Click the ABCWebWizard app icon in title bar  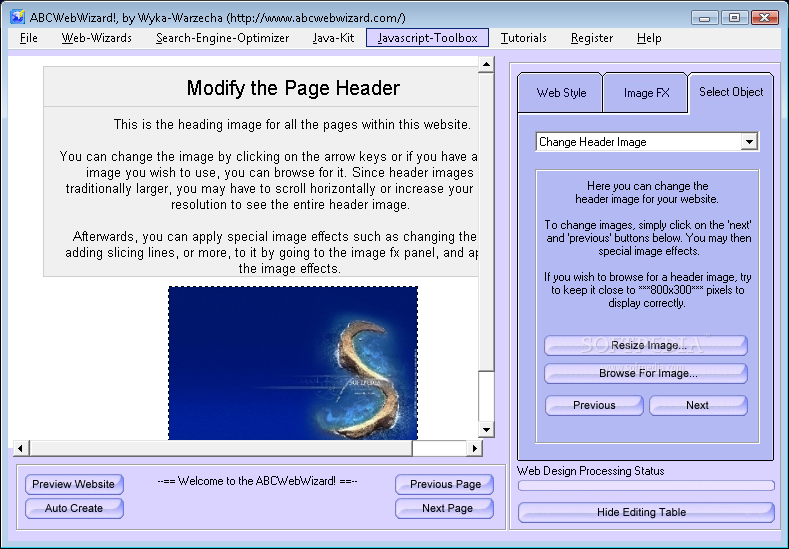[18, 17]
